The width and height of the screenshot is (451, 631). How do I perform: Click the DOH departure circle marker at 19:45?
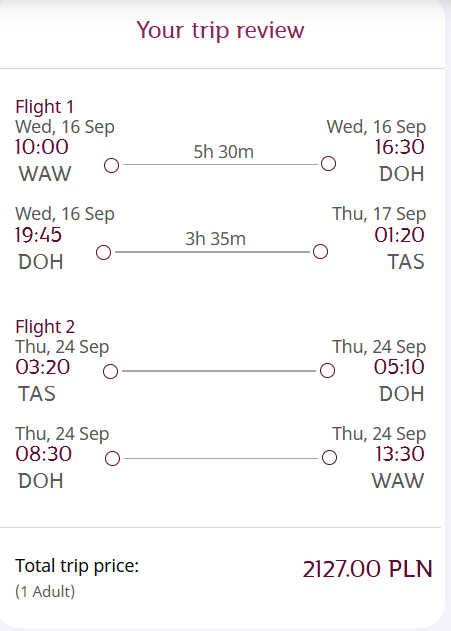103,253
